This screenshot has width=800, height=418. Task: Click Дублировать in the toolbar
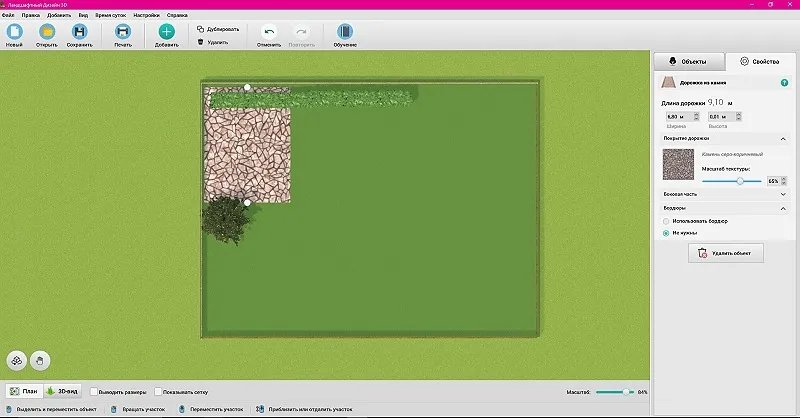click(x=218, y=29)
